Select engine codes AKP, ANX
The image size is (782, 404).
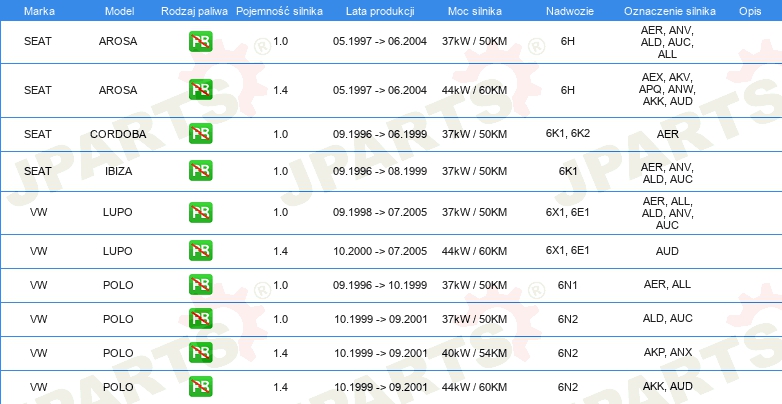pyautogui.click(x=668, y=352)
